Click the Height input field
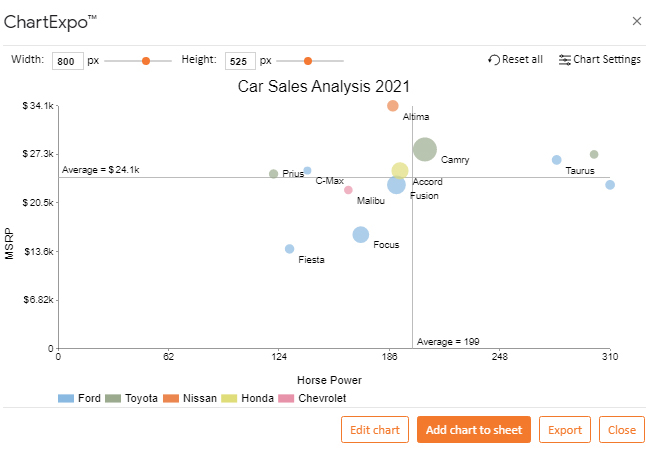 240,61
